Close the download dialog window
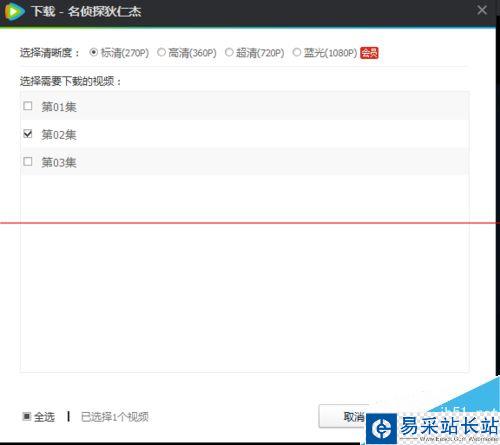Screen dimensions: 500x445 pos(482,10)
